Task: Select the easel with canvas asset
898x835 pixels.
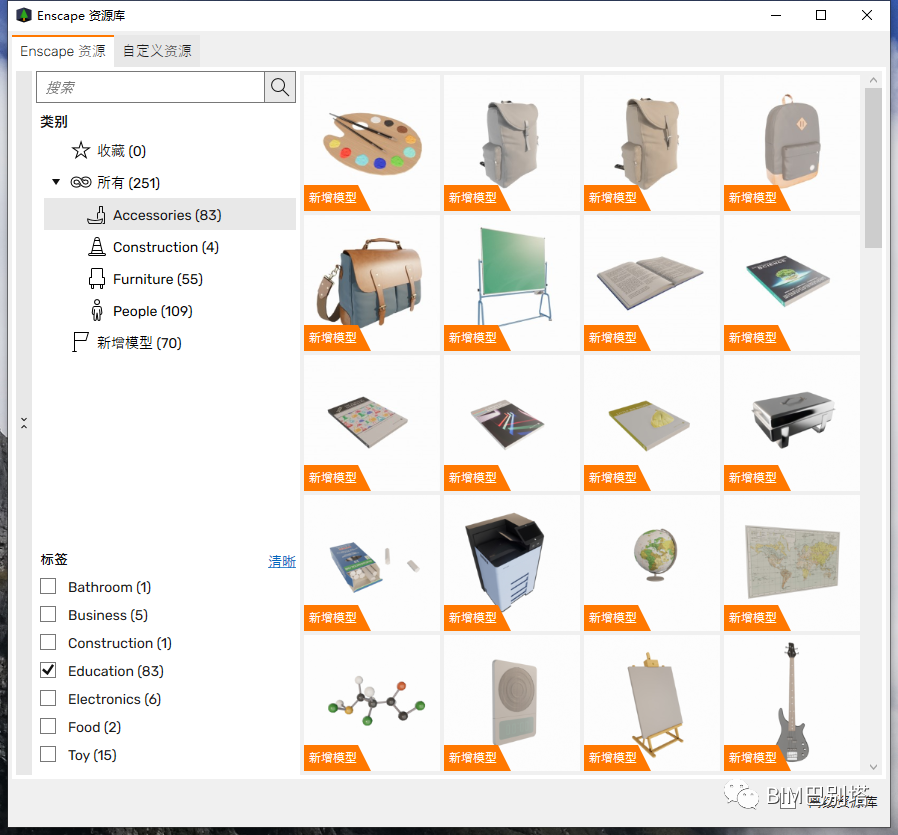Action: pos(652,703)
